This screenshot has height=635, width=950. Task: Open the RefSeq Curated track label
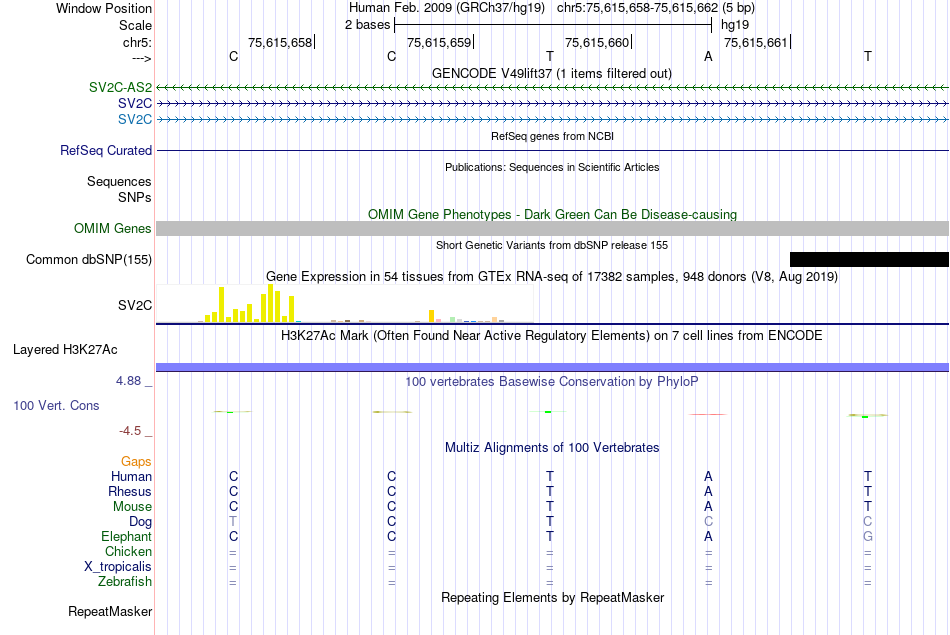(x=105, y=150)
